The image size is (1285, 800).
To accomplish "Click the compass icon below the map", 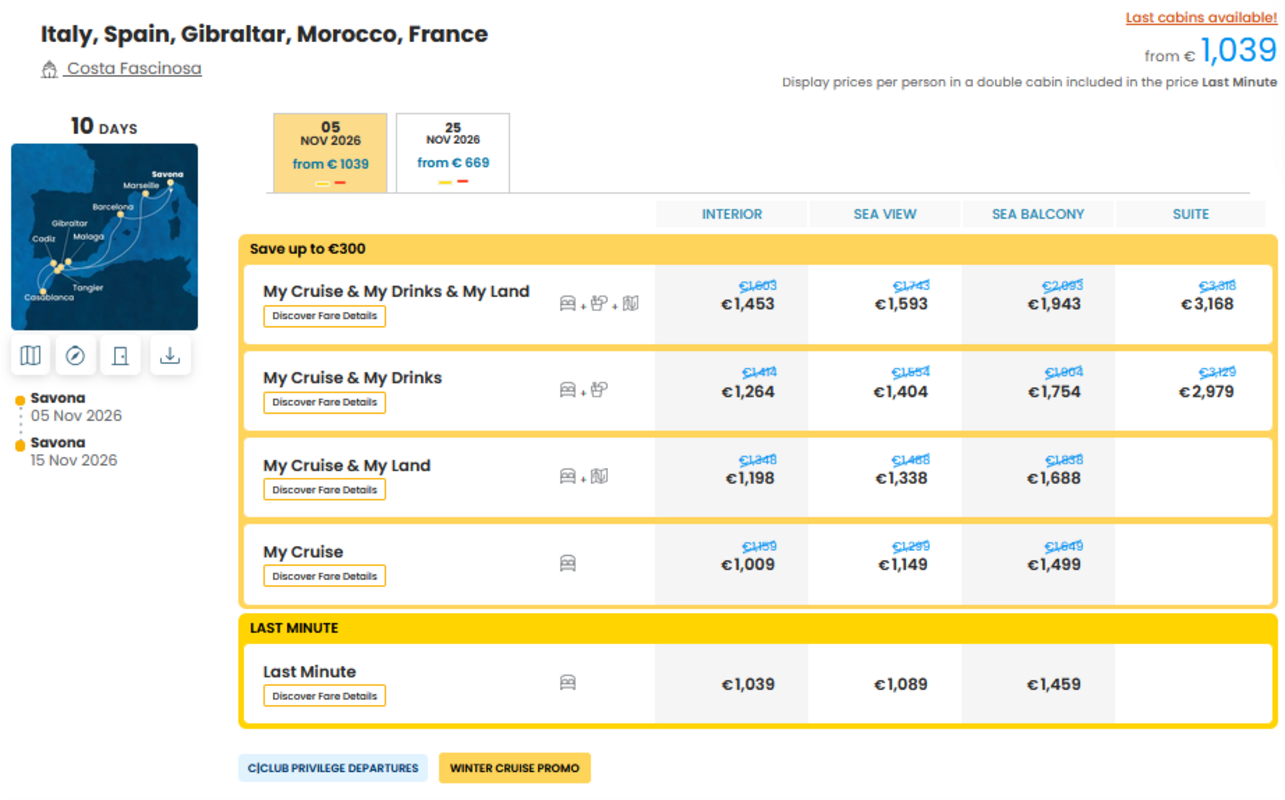I will click(75, 356).
